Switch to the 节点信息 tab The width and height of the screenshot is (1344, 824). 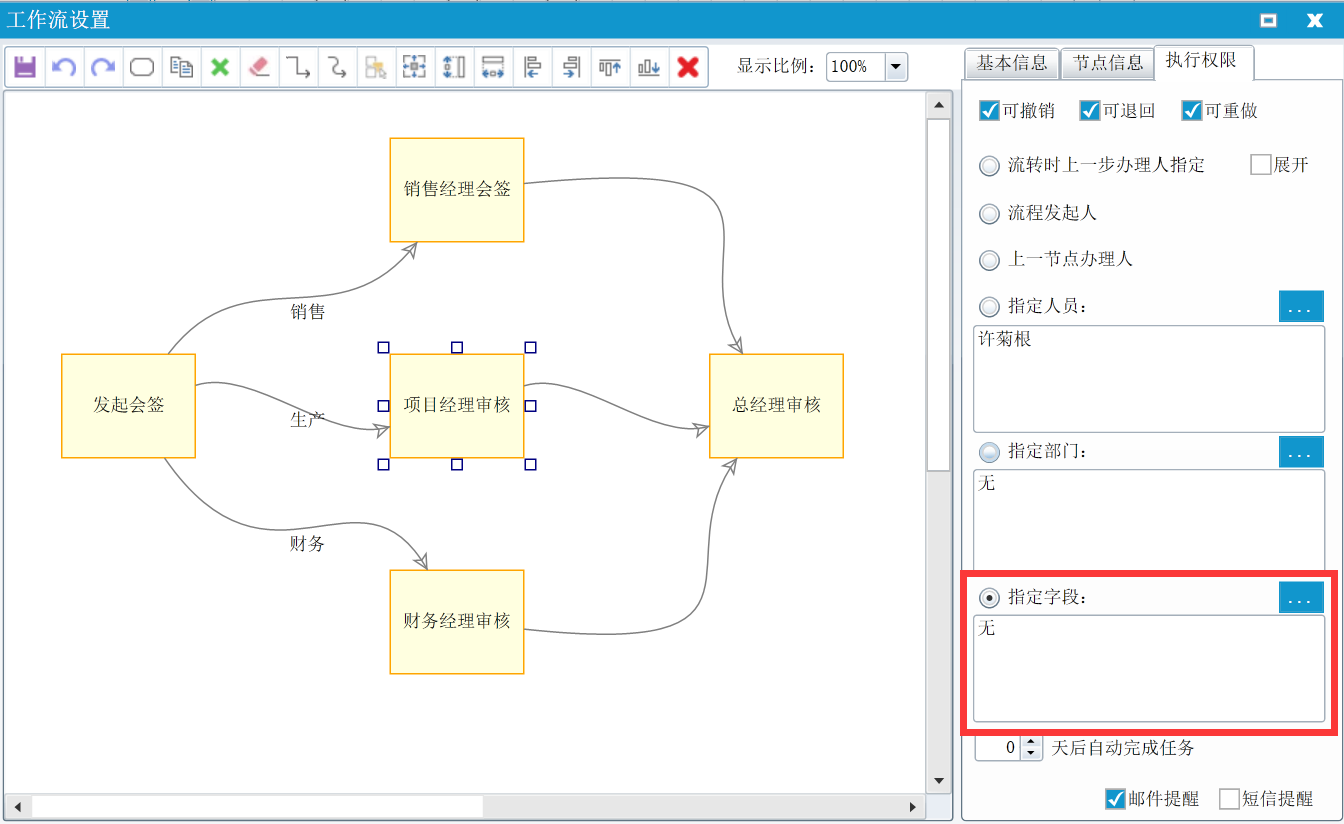1107,63
